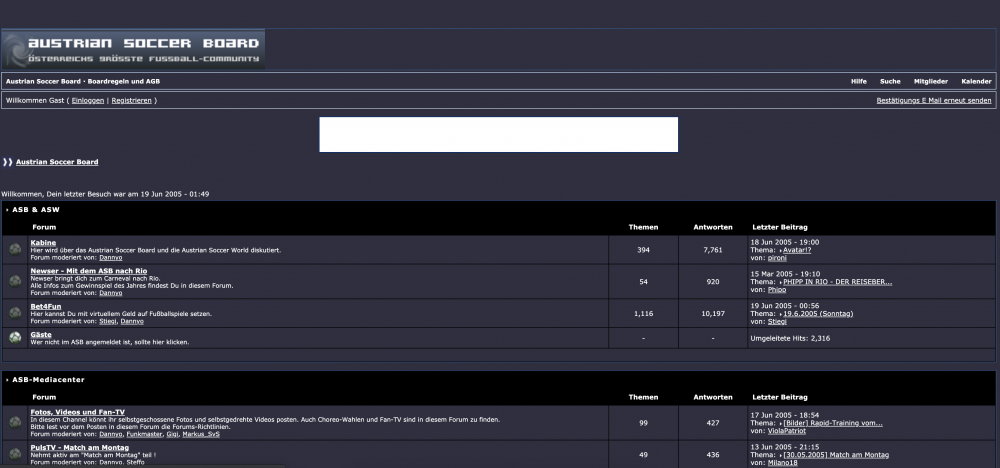1000x468 pixels.
Task: Click the Newser forum status icon
Action: coord(15,281)
